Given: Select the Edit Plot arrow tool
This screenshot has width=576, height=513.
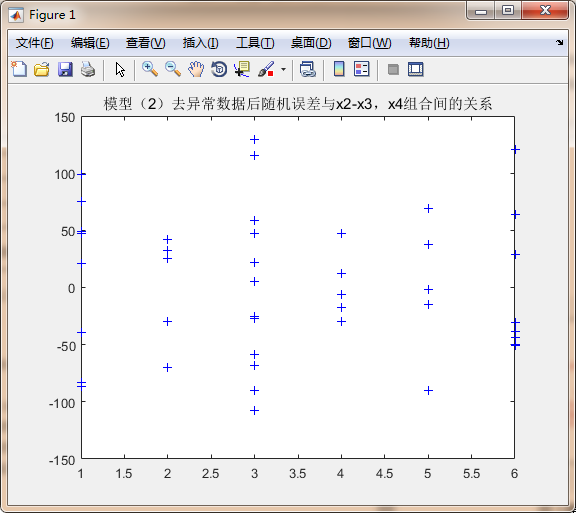Looking at the screenshot, I should tap(120, 69).
